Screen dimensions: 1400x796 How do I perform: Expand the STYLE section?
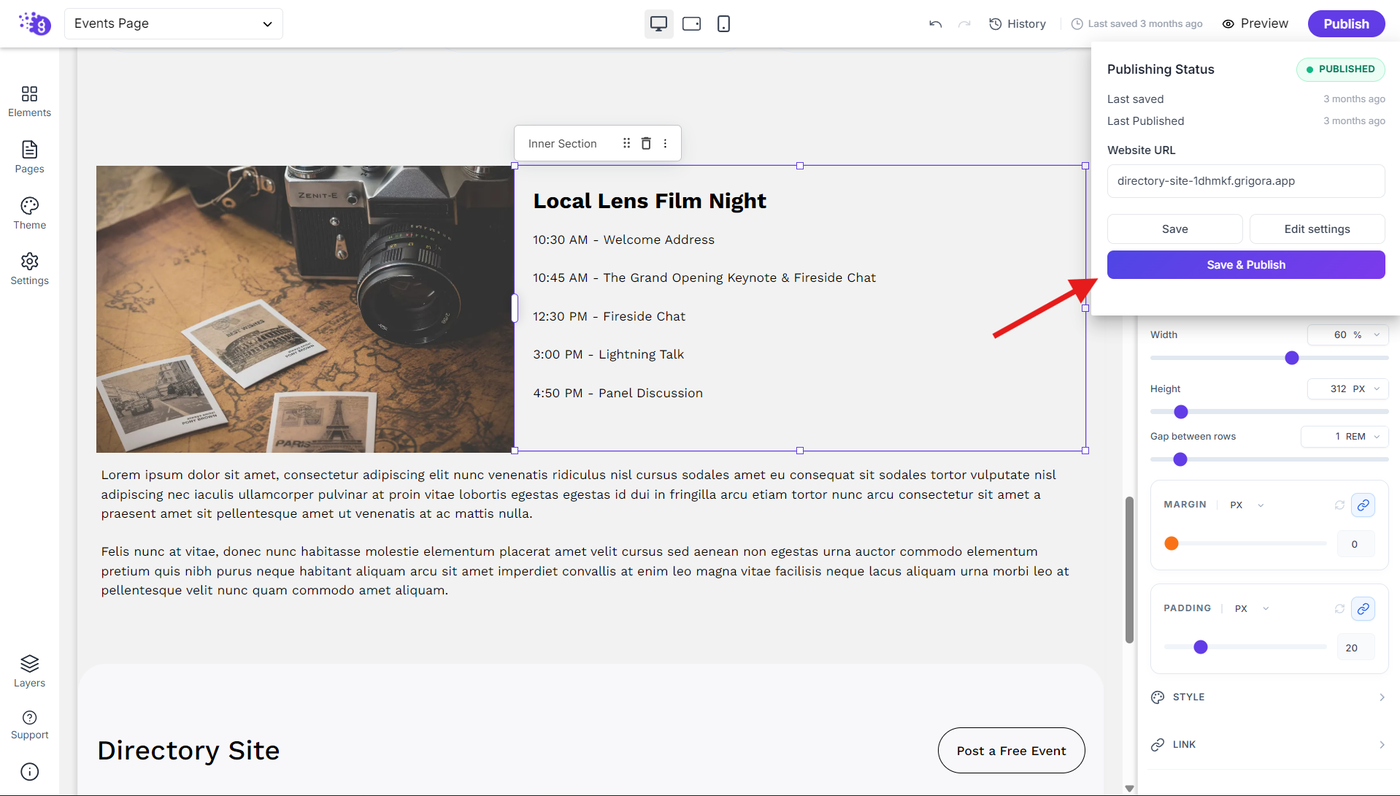click(1268, 697)
